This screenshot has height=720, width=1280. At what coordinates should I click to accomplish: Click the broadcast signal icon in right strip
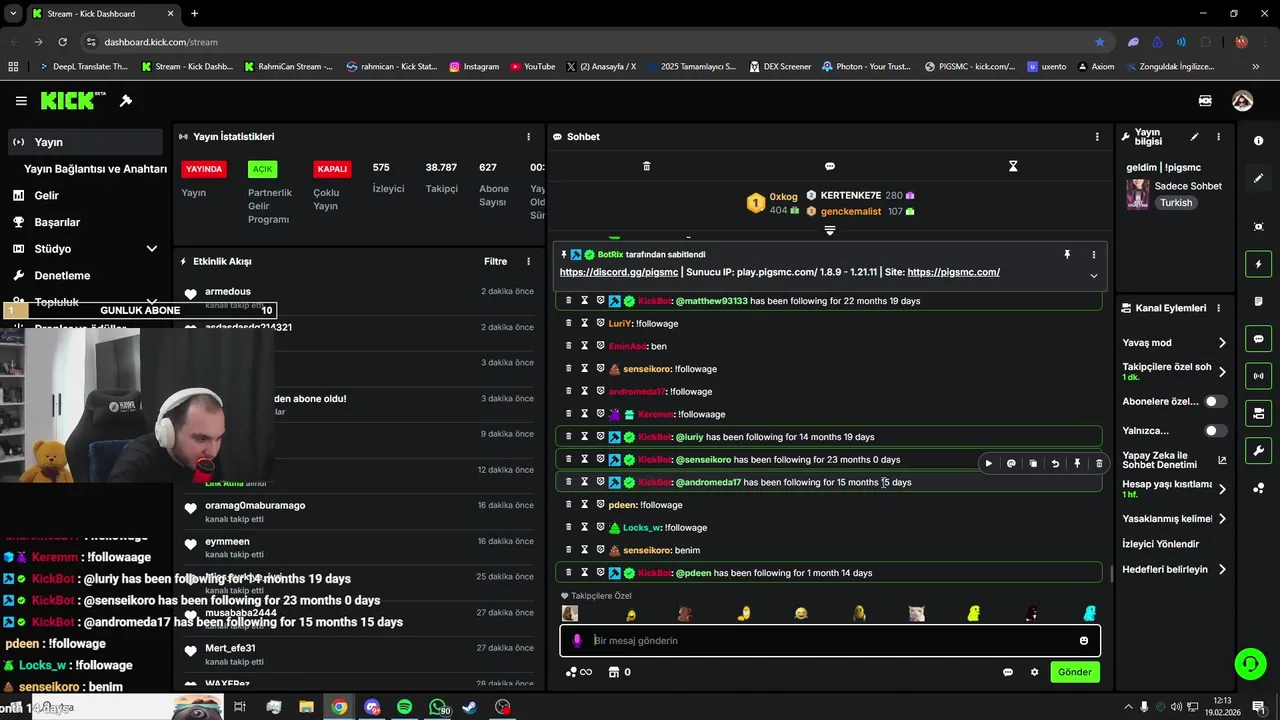tap(1258, 376)
